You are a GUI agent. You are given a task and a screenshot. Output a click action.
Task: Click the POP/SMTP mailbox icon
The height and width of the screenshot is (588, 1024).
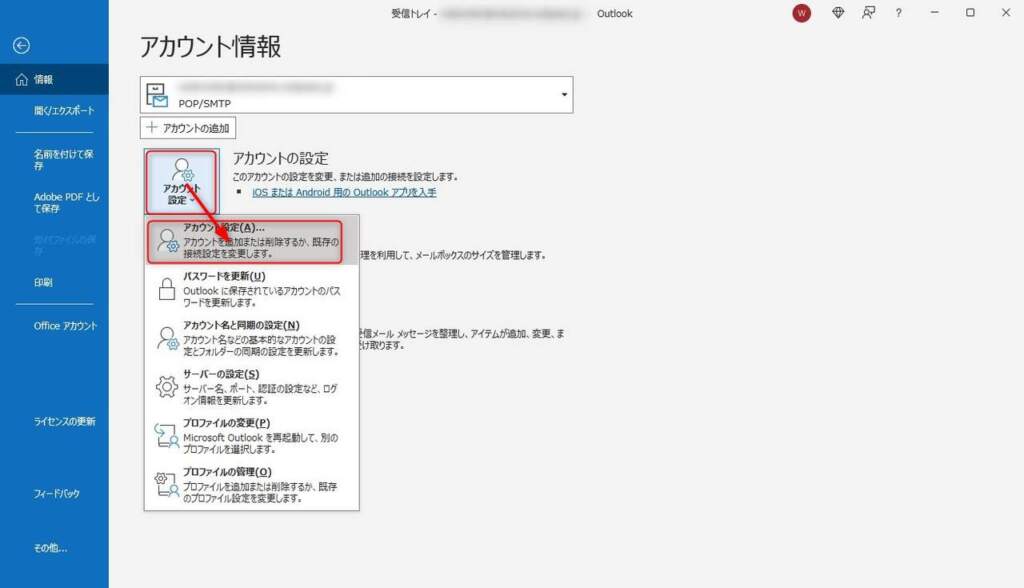(x=157, y=95)
